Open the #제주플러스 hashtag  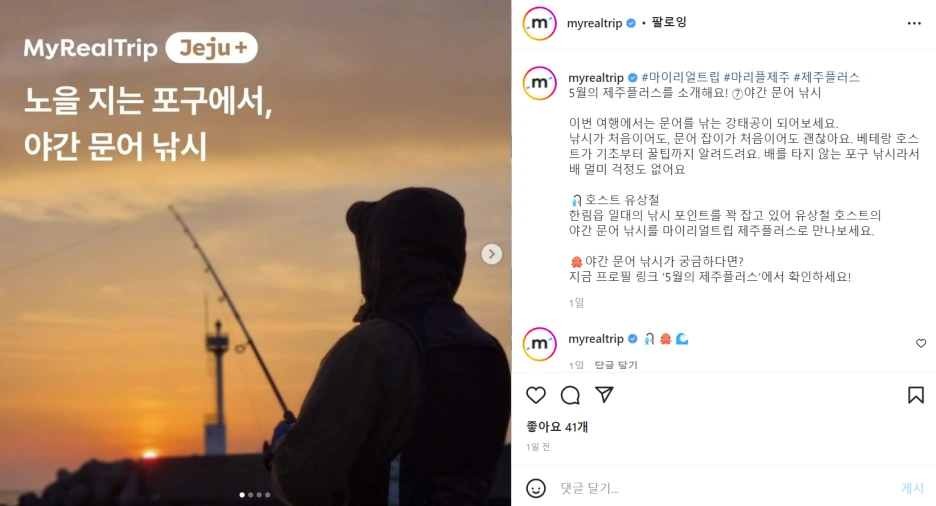[827, 77]
